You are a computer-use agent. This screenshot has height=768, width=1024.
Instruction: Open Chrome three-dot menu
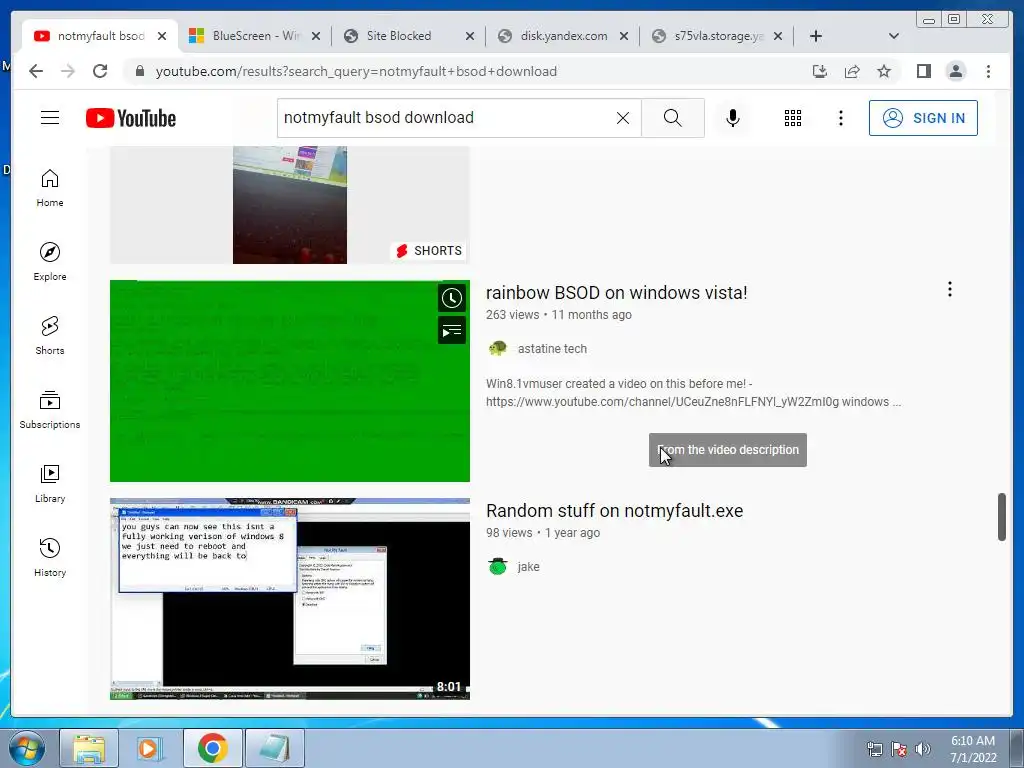click(988, 71)
